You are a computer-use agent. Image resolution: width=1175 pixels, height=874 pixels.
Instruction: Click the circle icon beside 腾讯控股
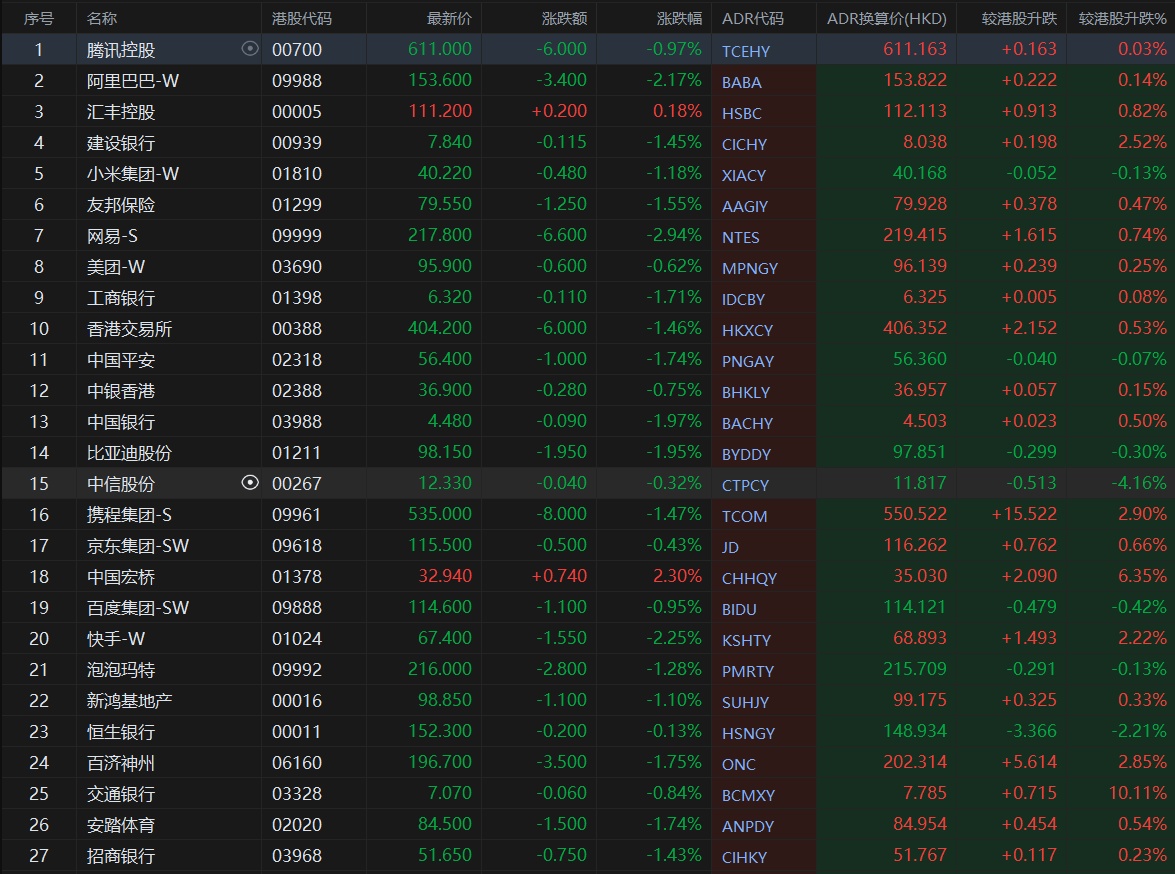pyautogui.click(x=250, y=49)
